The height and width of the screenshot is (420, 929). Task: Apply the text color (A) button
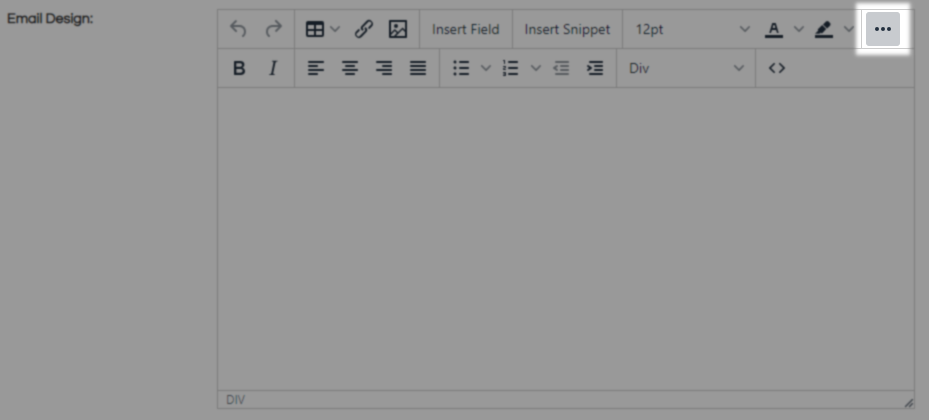[774, 29]
